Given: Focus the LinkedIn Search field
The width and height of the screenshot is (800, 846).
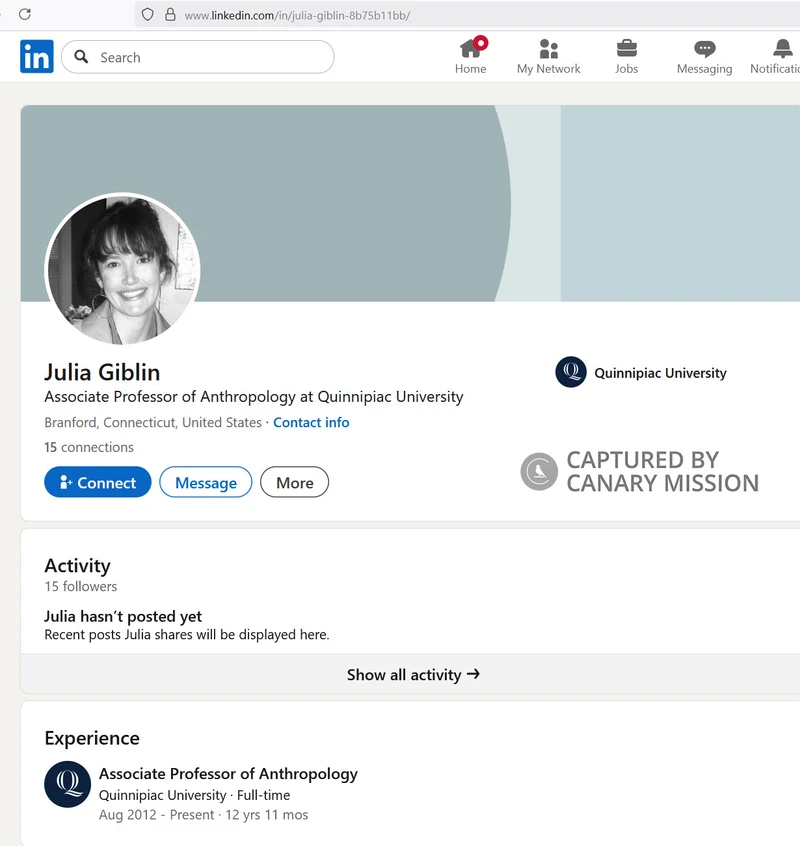Looking at the screenshot, I should (x=197, y=57).
